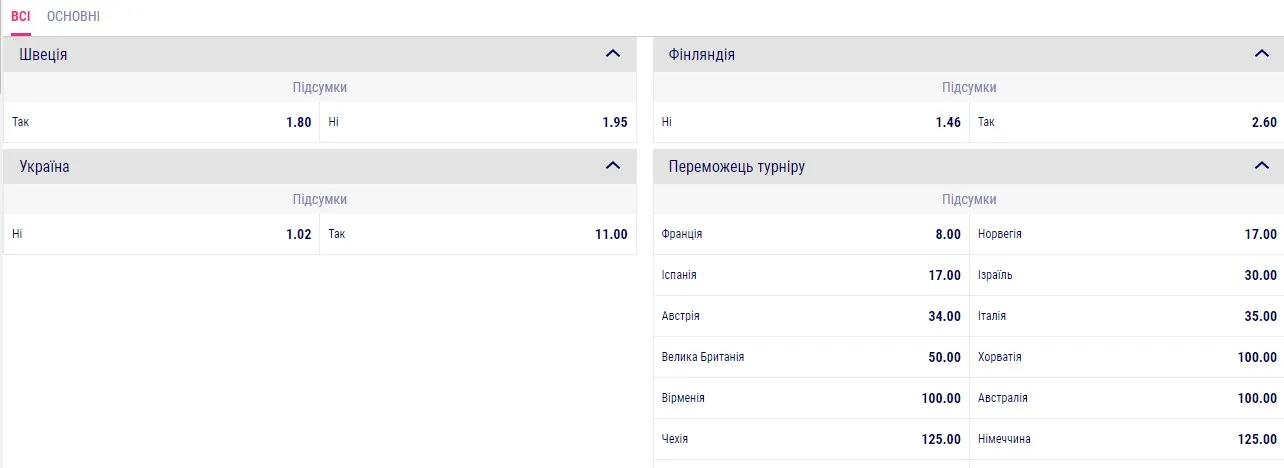Choose Франція as tournament winner

(811, 235)
